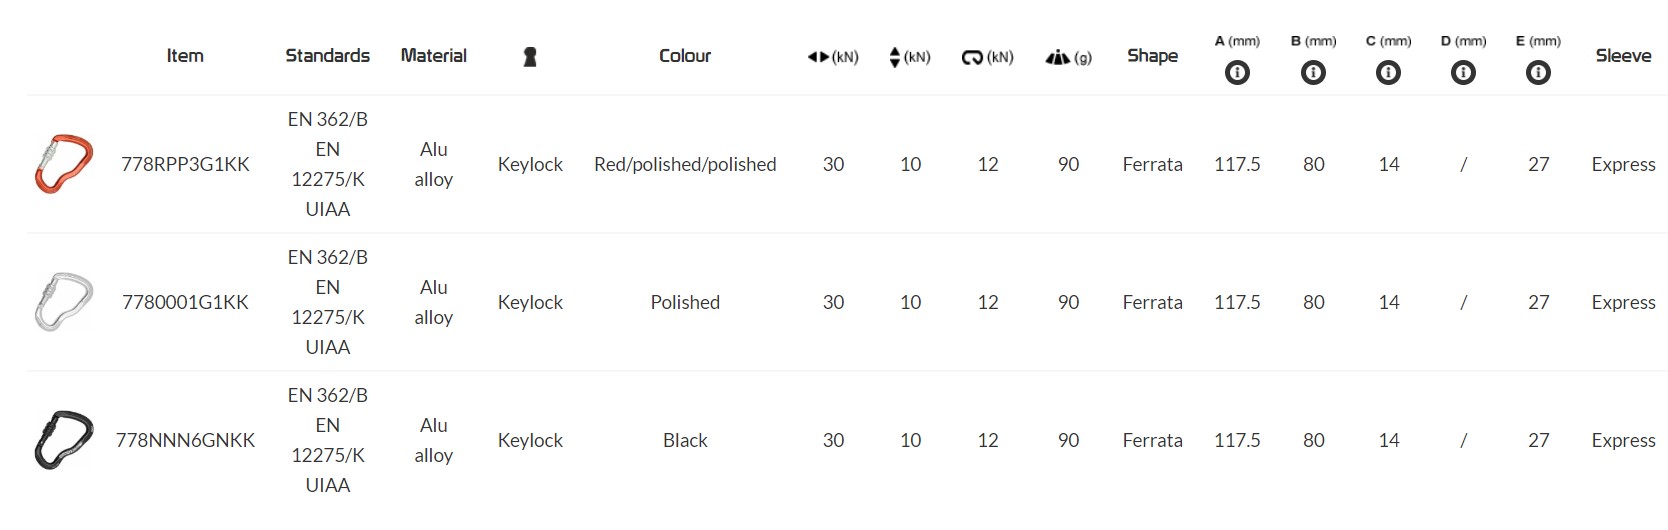Select item code 7780001G1KK
This screenshot has width=1668, height=530.
(x=185, y=302)
